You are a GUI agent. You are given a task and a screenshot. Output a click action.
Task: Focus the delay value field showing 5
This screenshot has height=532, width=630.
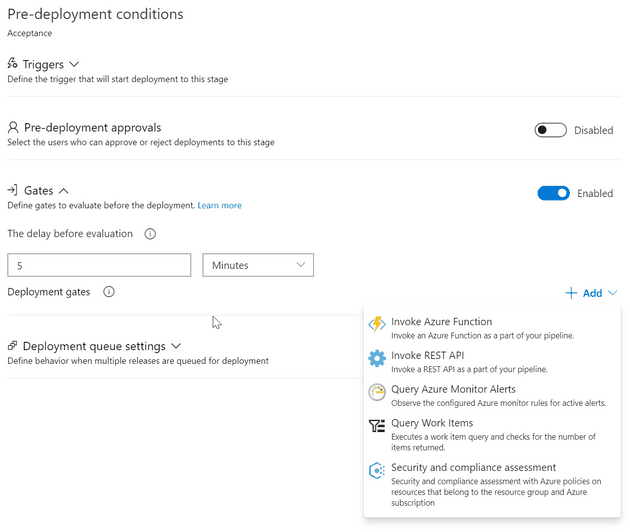99,265
